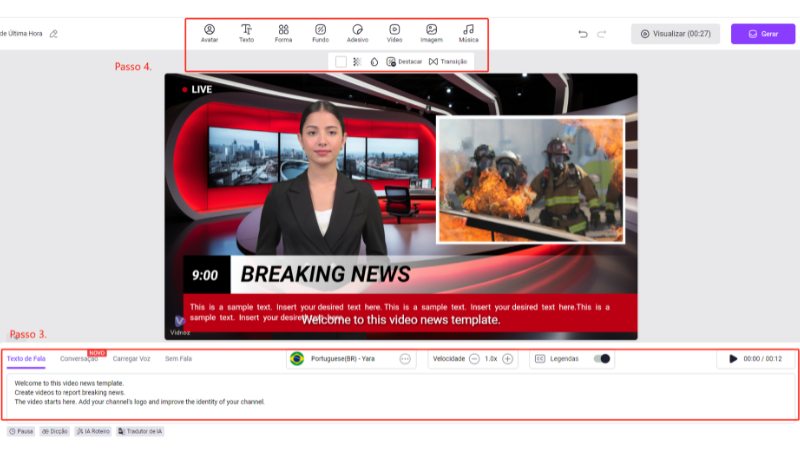The image size is (800, 457).
Task: Switch to the Conversação tab
Action: coord(79,359)
